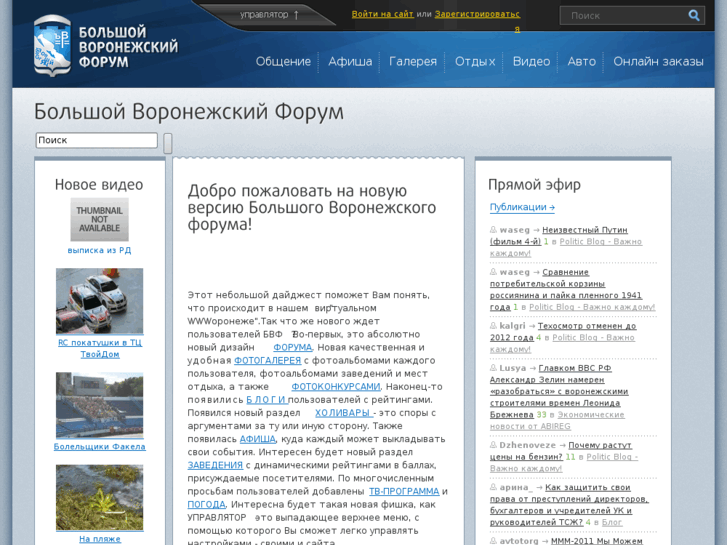Click the Поиск field below the page title

click(x=96, y=140)
